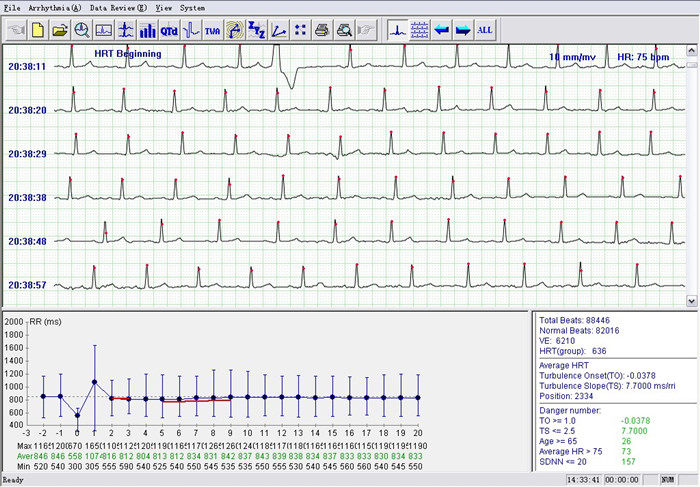Image resolution: width=700 pixels, height=487 pixels.
Task: Open the print preview magnifier icon
Action: point(343,30)
